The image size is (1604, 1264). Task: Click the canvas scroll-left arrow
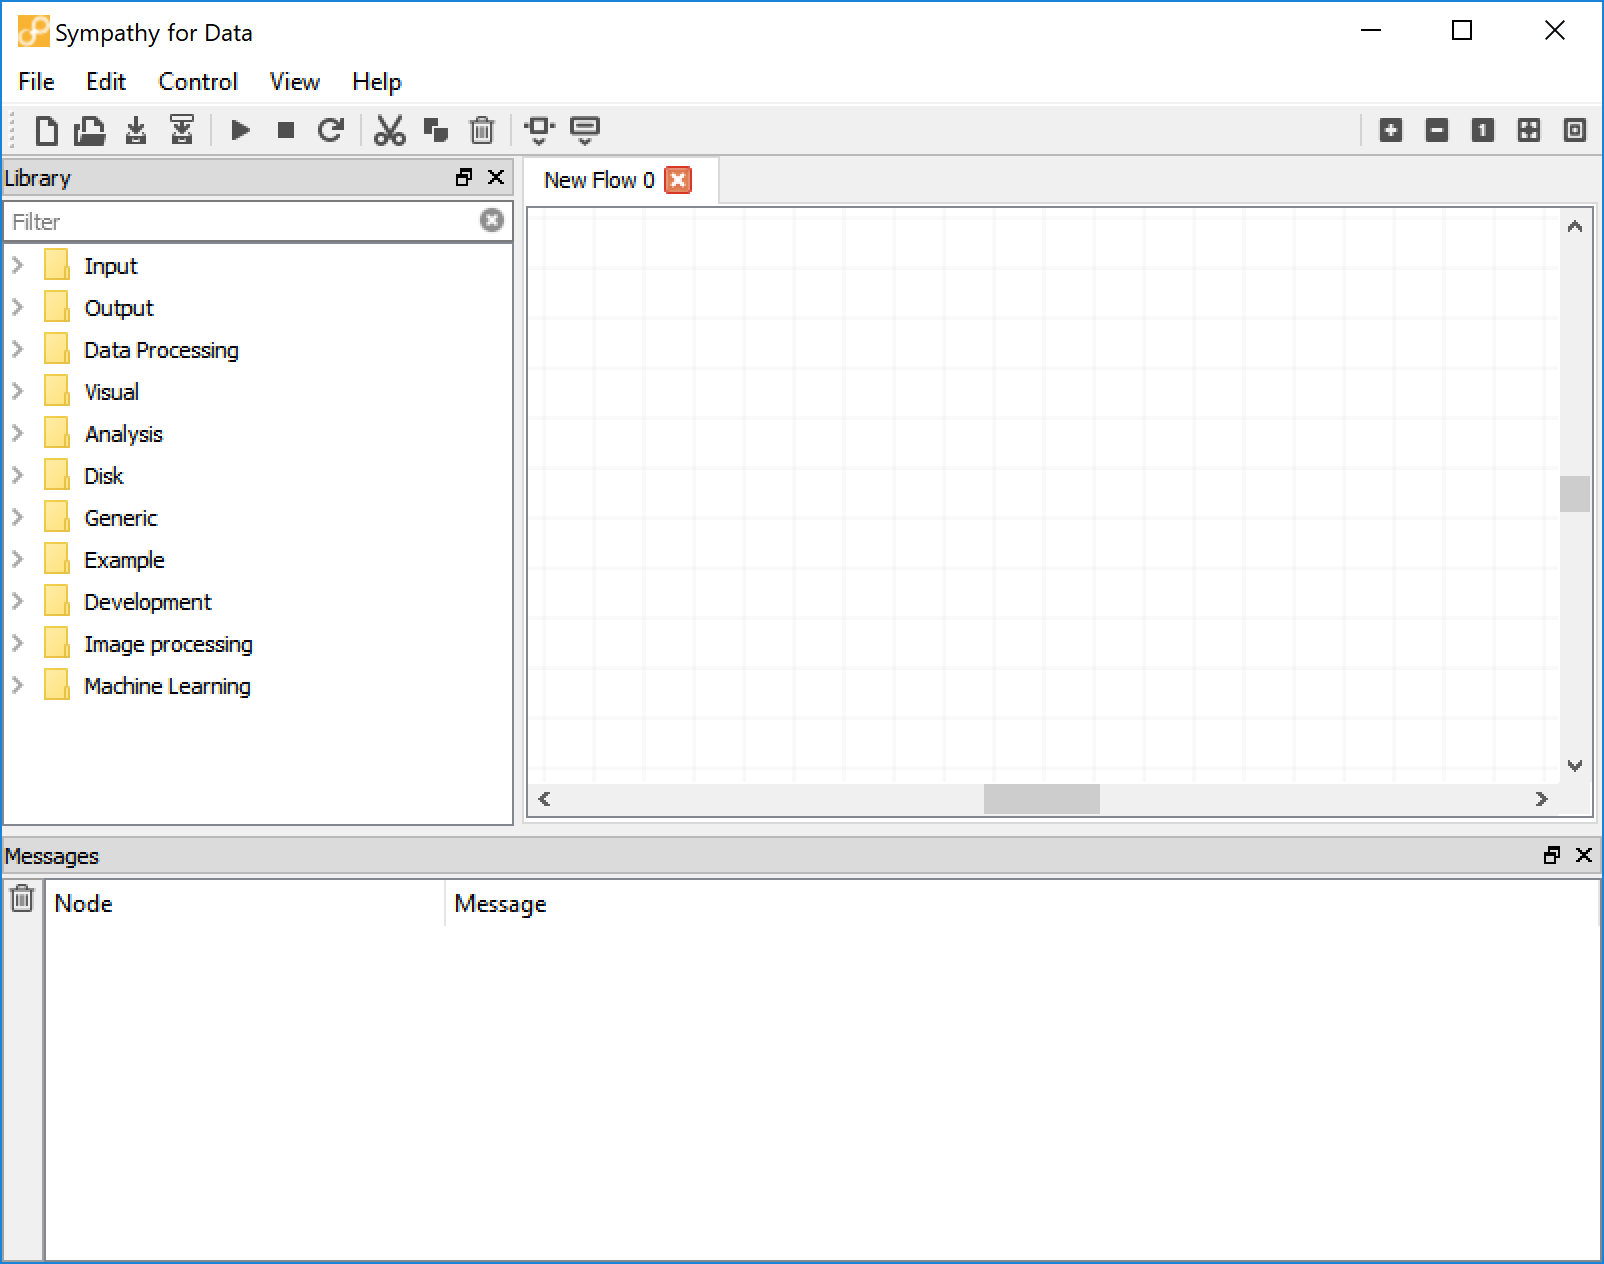pos(545,799)
